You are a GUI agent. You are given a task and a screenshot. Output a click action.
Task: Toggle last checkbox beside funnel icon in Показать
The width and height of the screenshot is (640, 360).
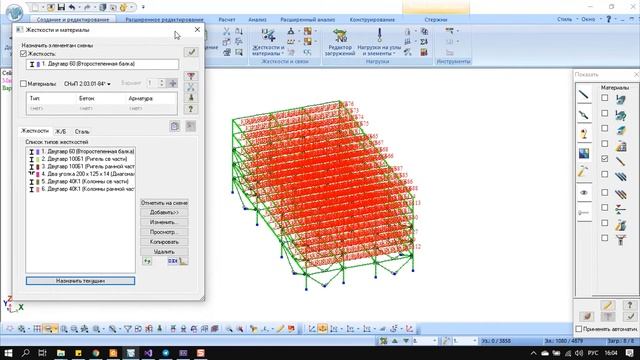point(604,238)
